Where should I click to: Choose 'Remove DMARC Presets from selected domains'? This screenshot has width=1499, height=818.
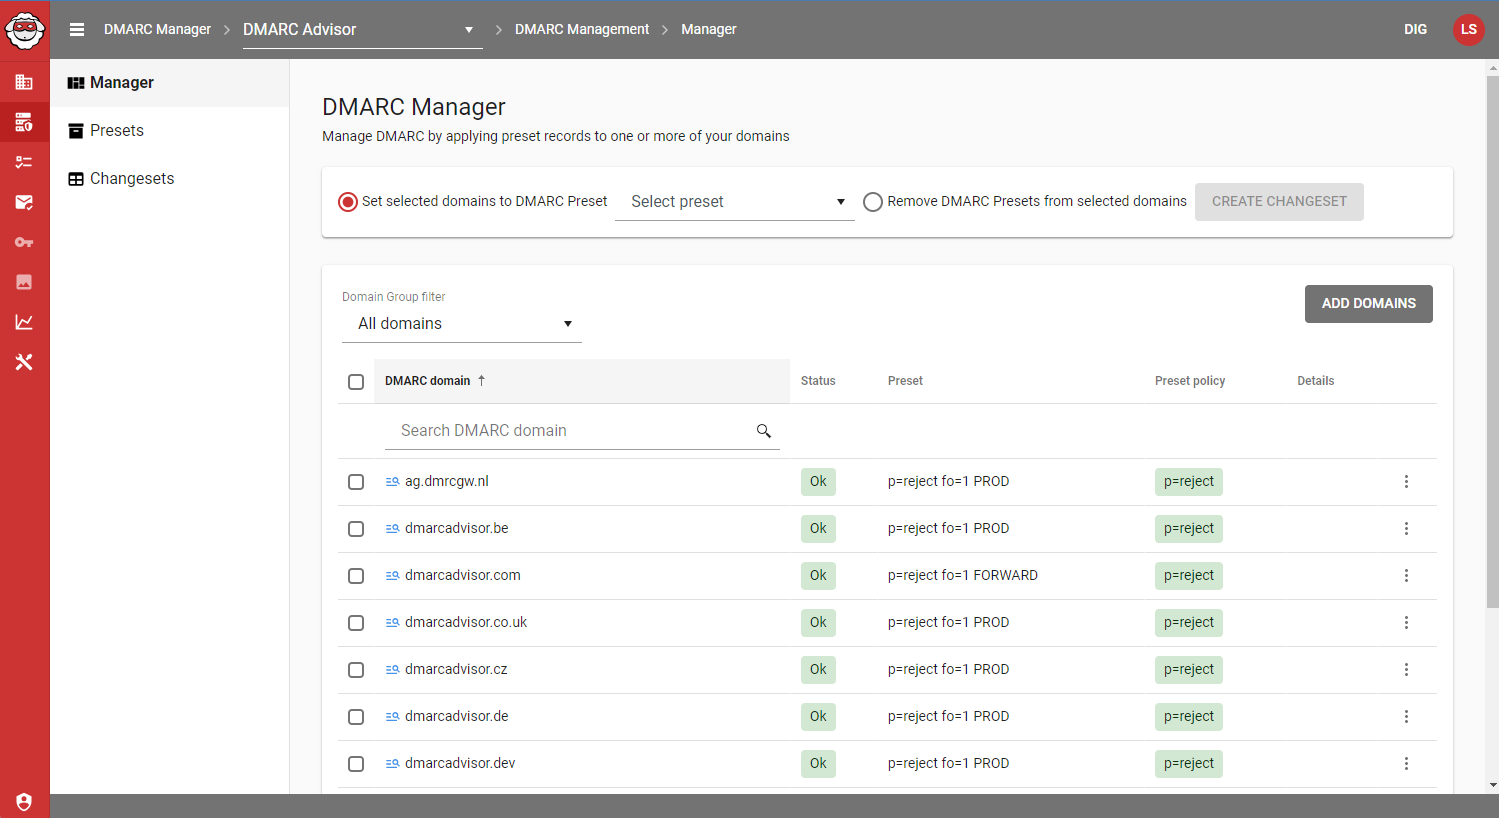point(872,201)
